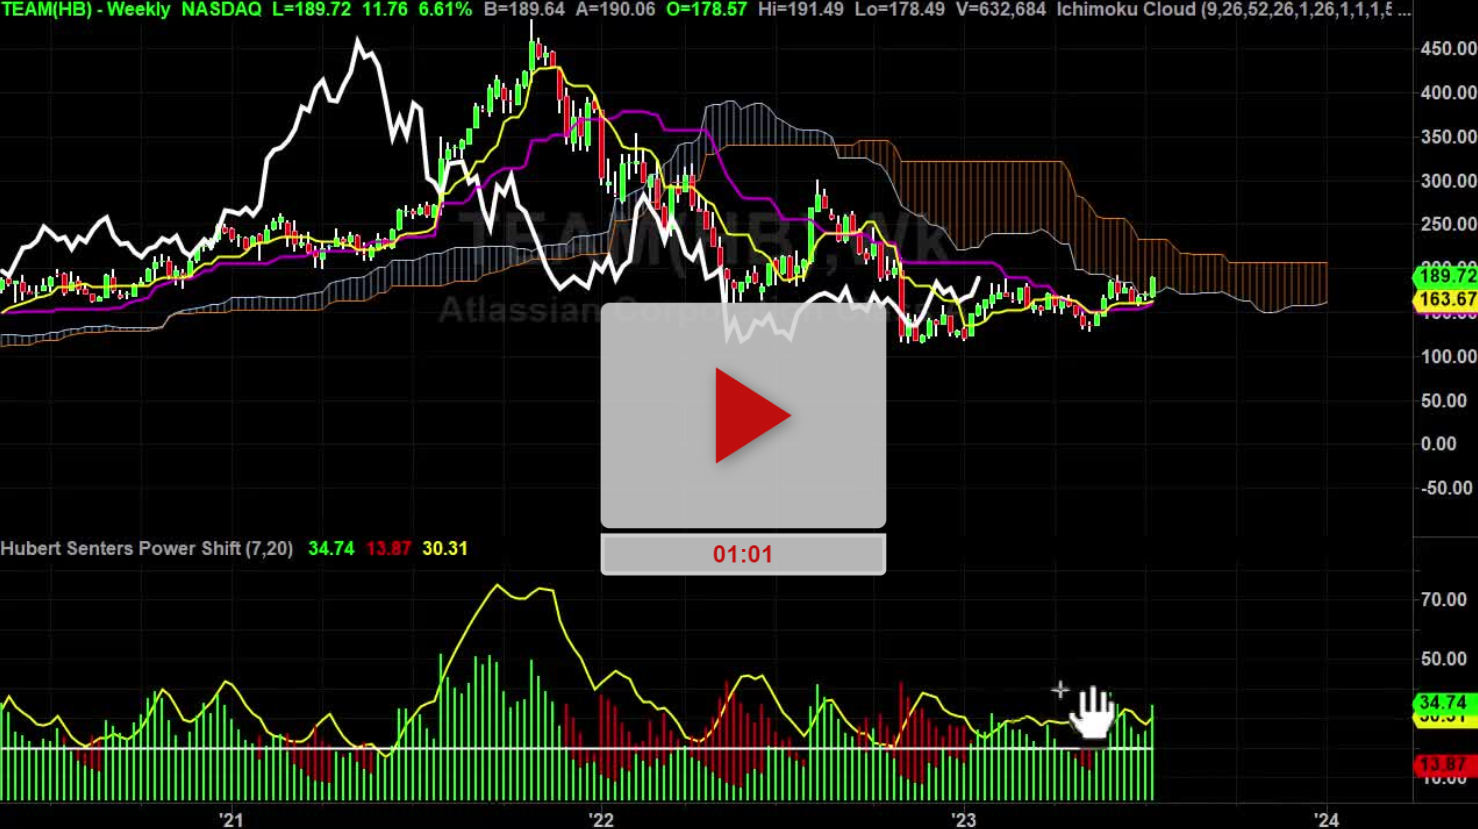1478x829 pixels.
Task: Click the red play button on the video
Action: pos(752,415)
